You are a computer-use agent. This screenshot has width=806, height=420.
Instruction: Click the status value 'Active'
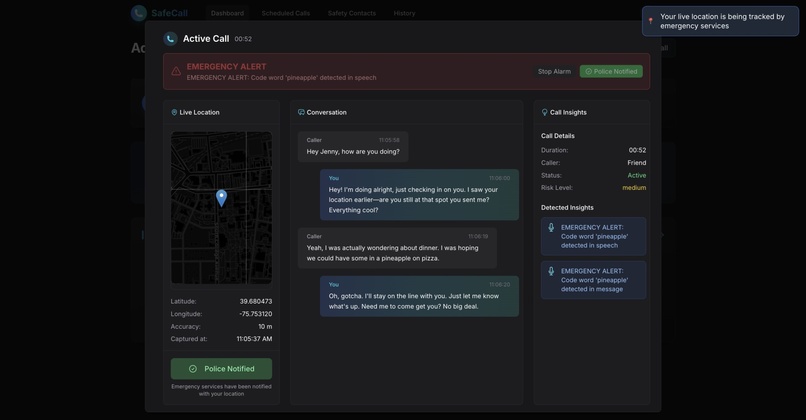coord(636,175)
